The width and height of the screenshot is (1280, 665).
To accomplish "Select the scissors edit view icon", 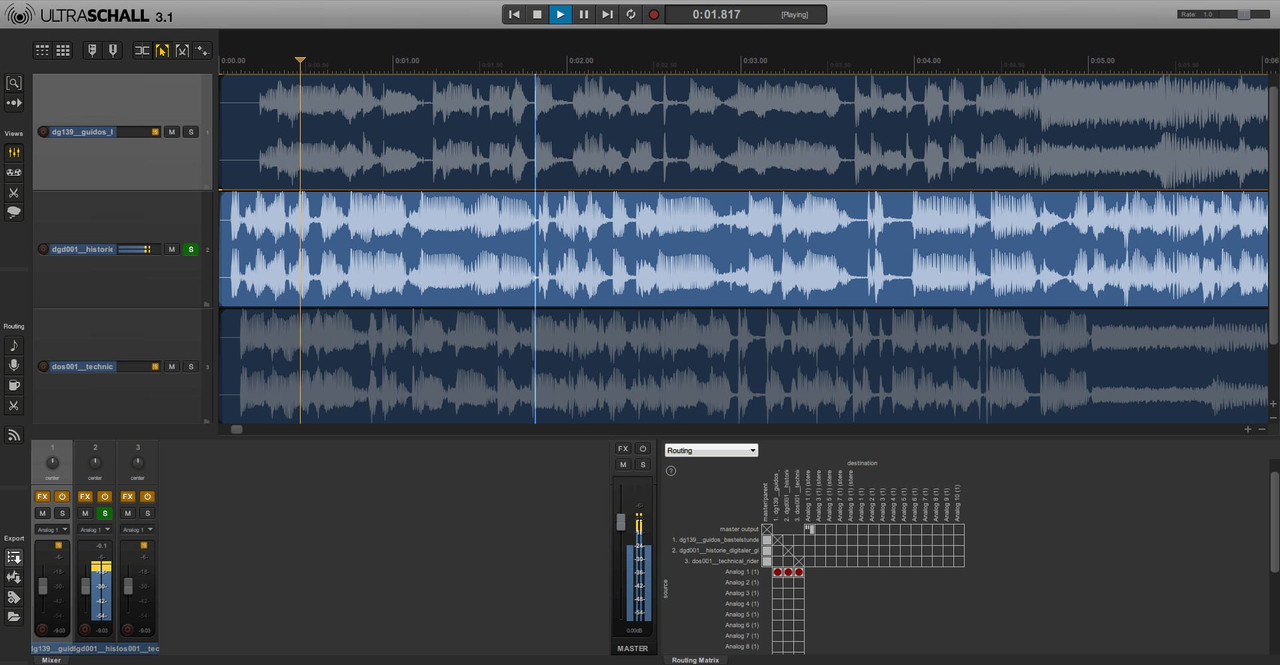I will (14, 192).
